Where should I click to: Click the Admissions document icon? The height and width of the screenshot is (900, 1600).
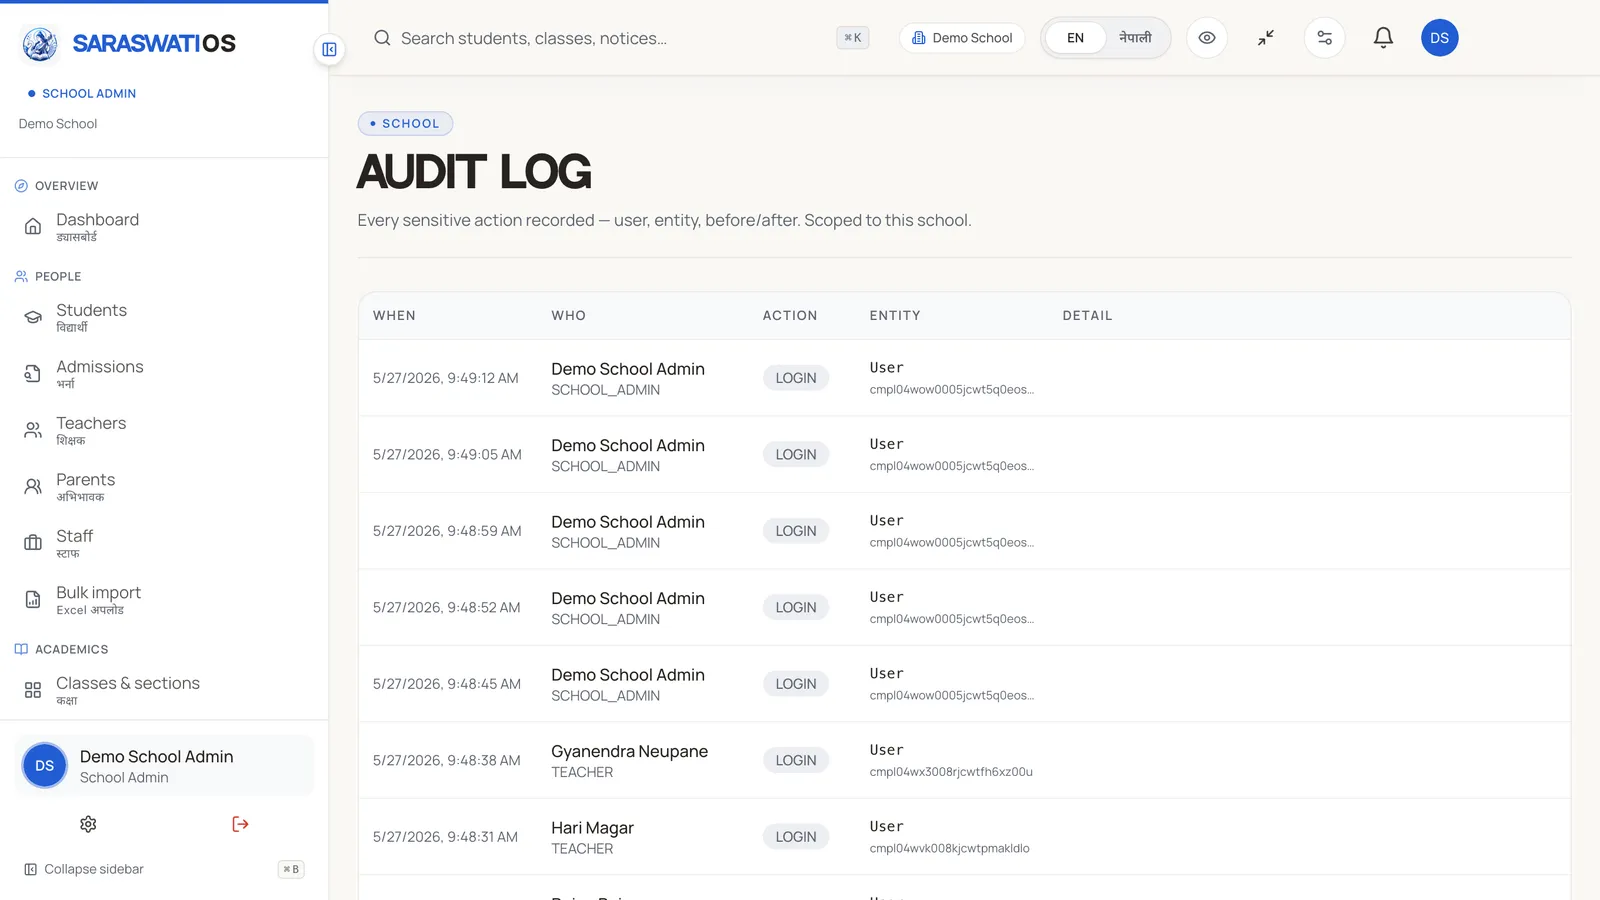click(x=33, y=374)
